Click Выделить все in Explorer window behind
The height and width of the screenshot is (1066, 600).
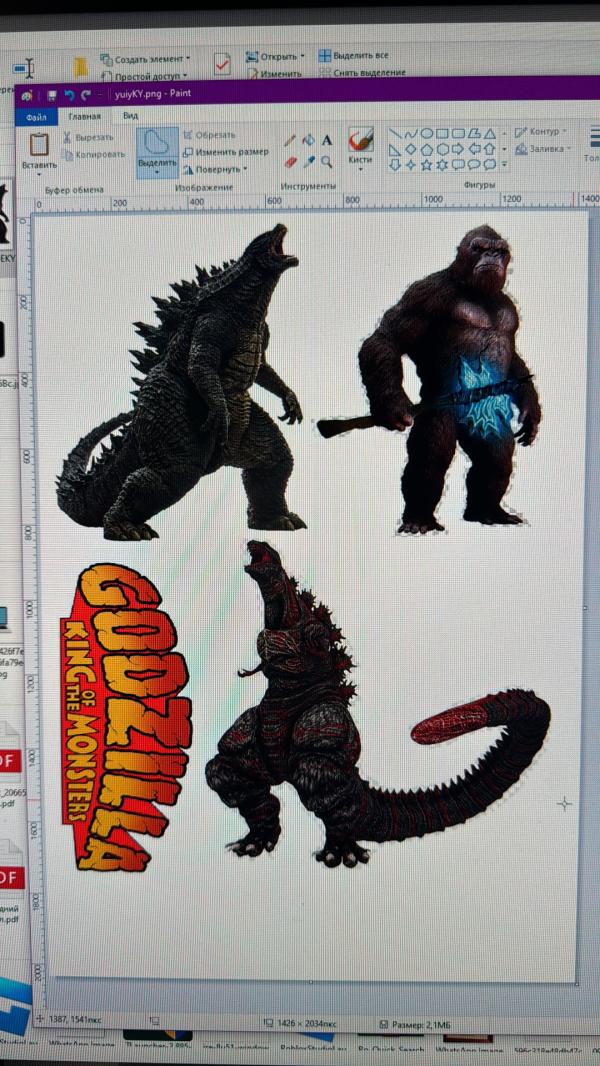click(361, 56)
